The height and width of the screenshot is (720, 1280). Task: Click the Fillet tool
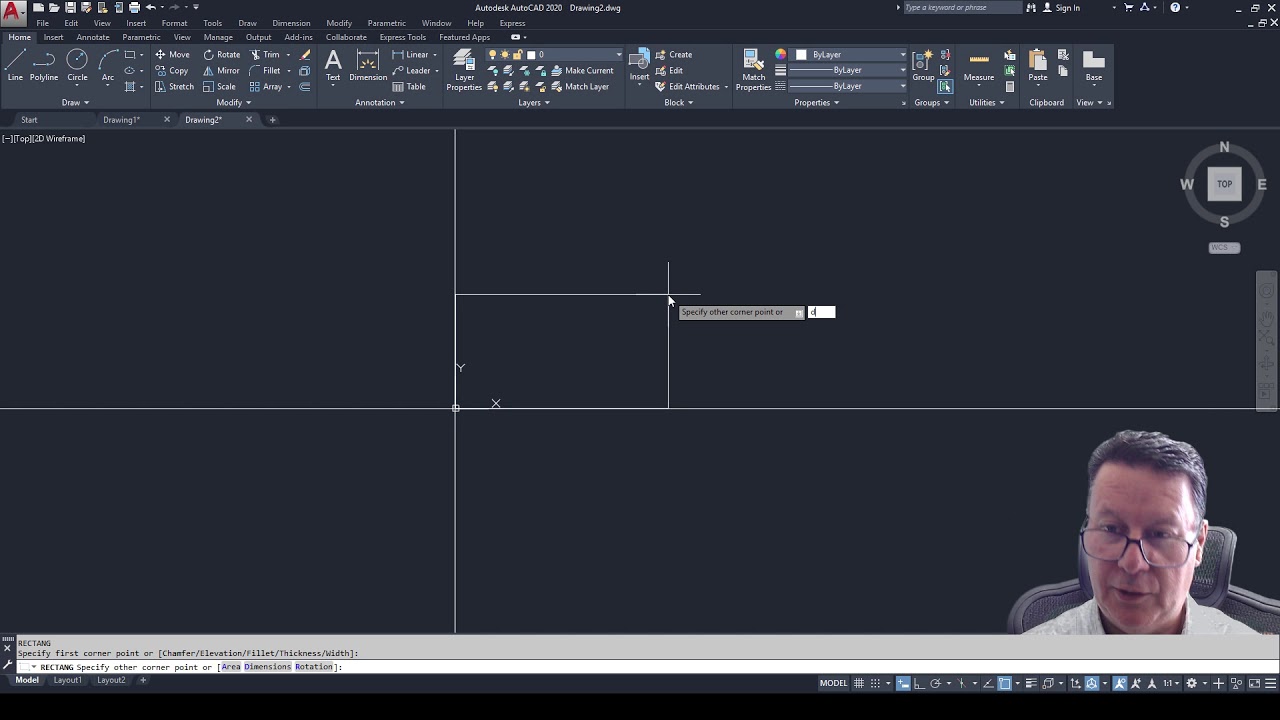(264, 71)
